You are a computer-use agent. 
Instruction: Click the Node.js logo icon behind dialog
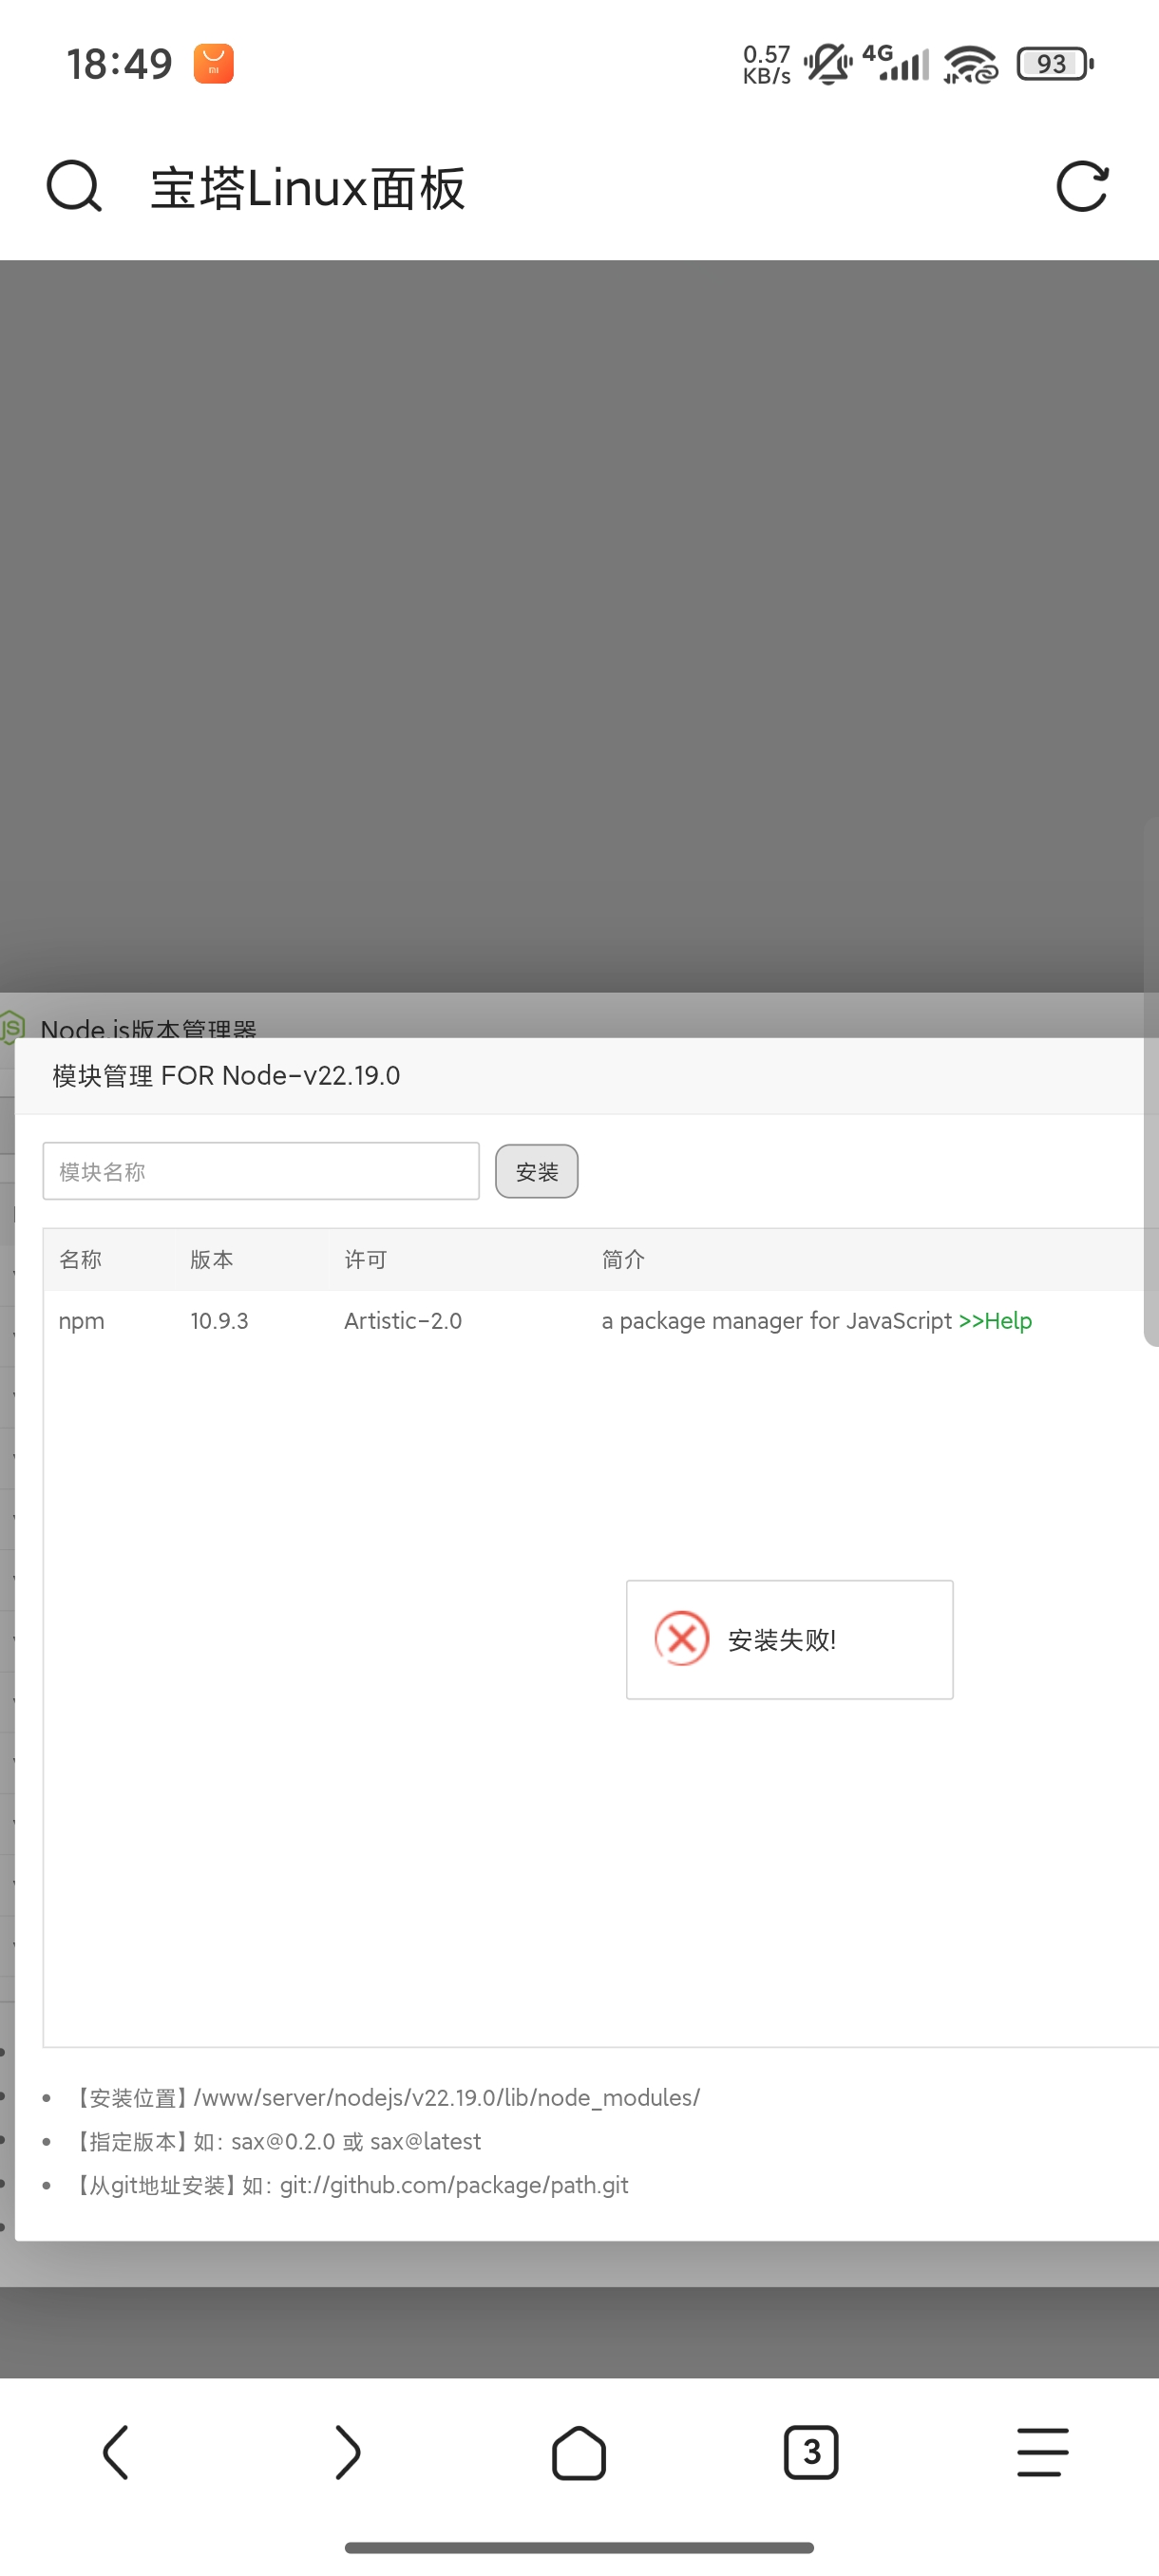[x=12, y=1027]
